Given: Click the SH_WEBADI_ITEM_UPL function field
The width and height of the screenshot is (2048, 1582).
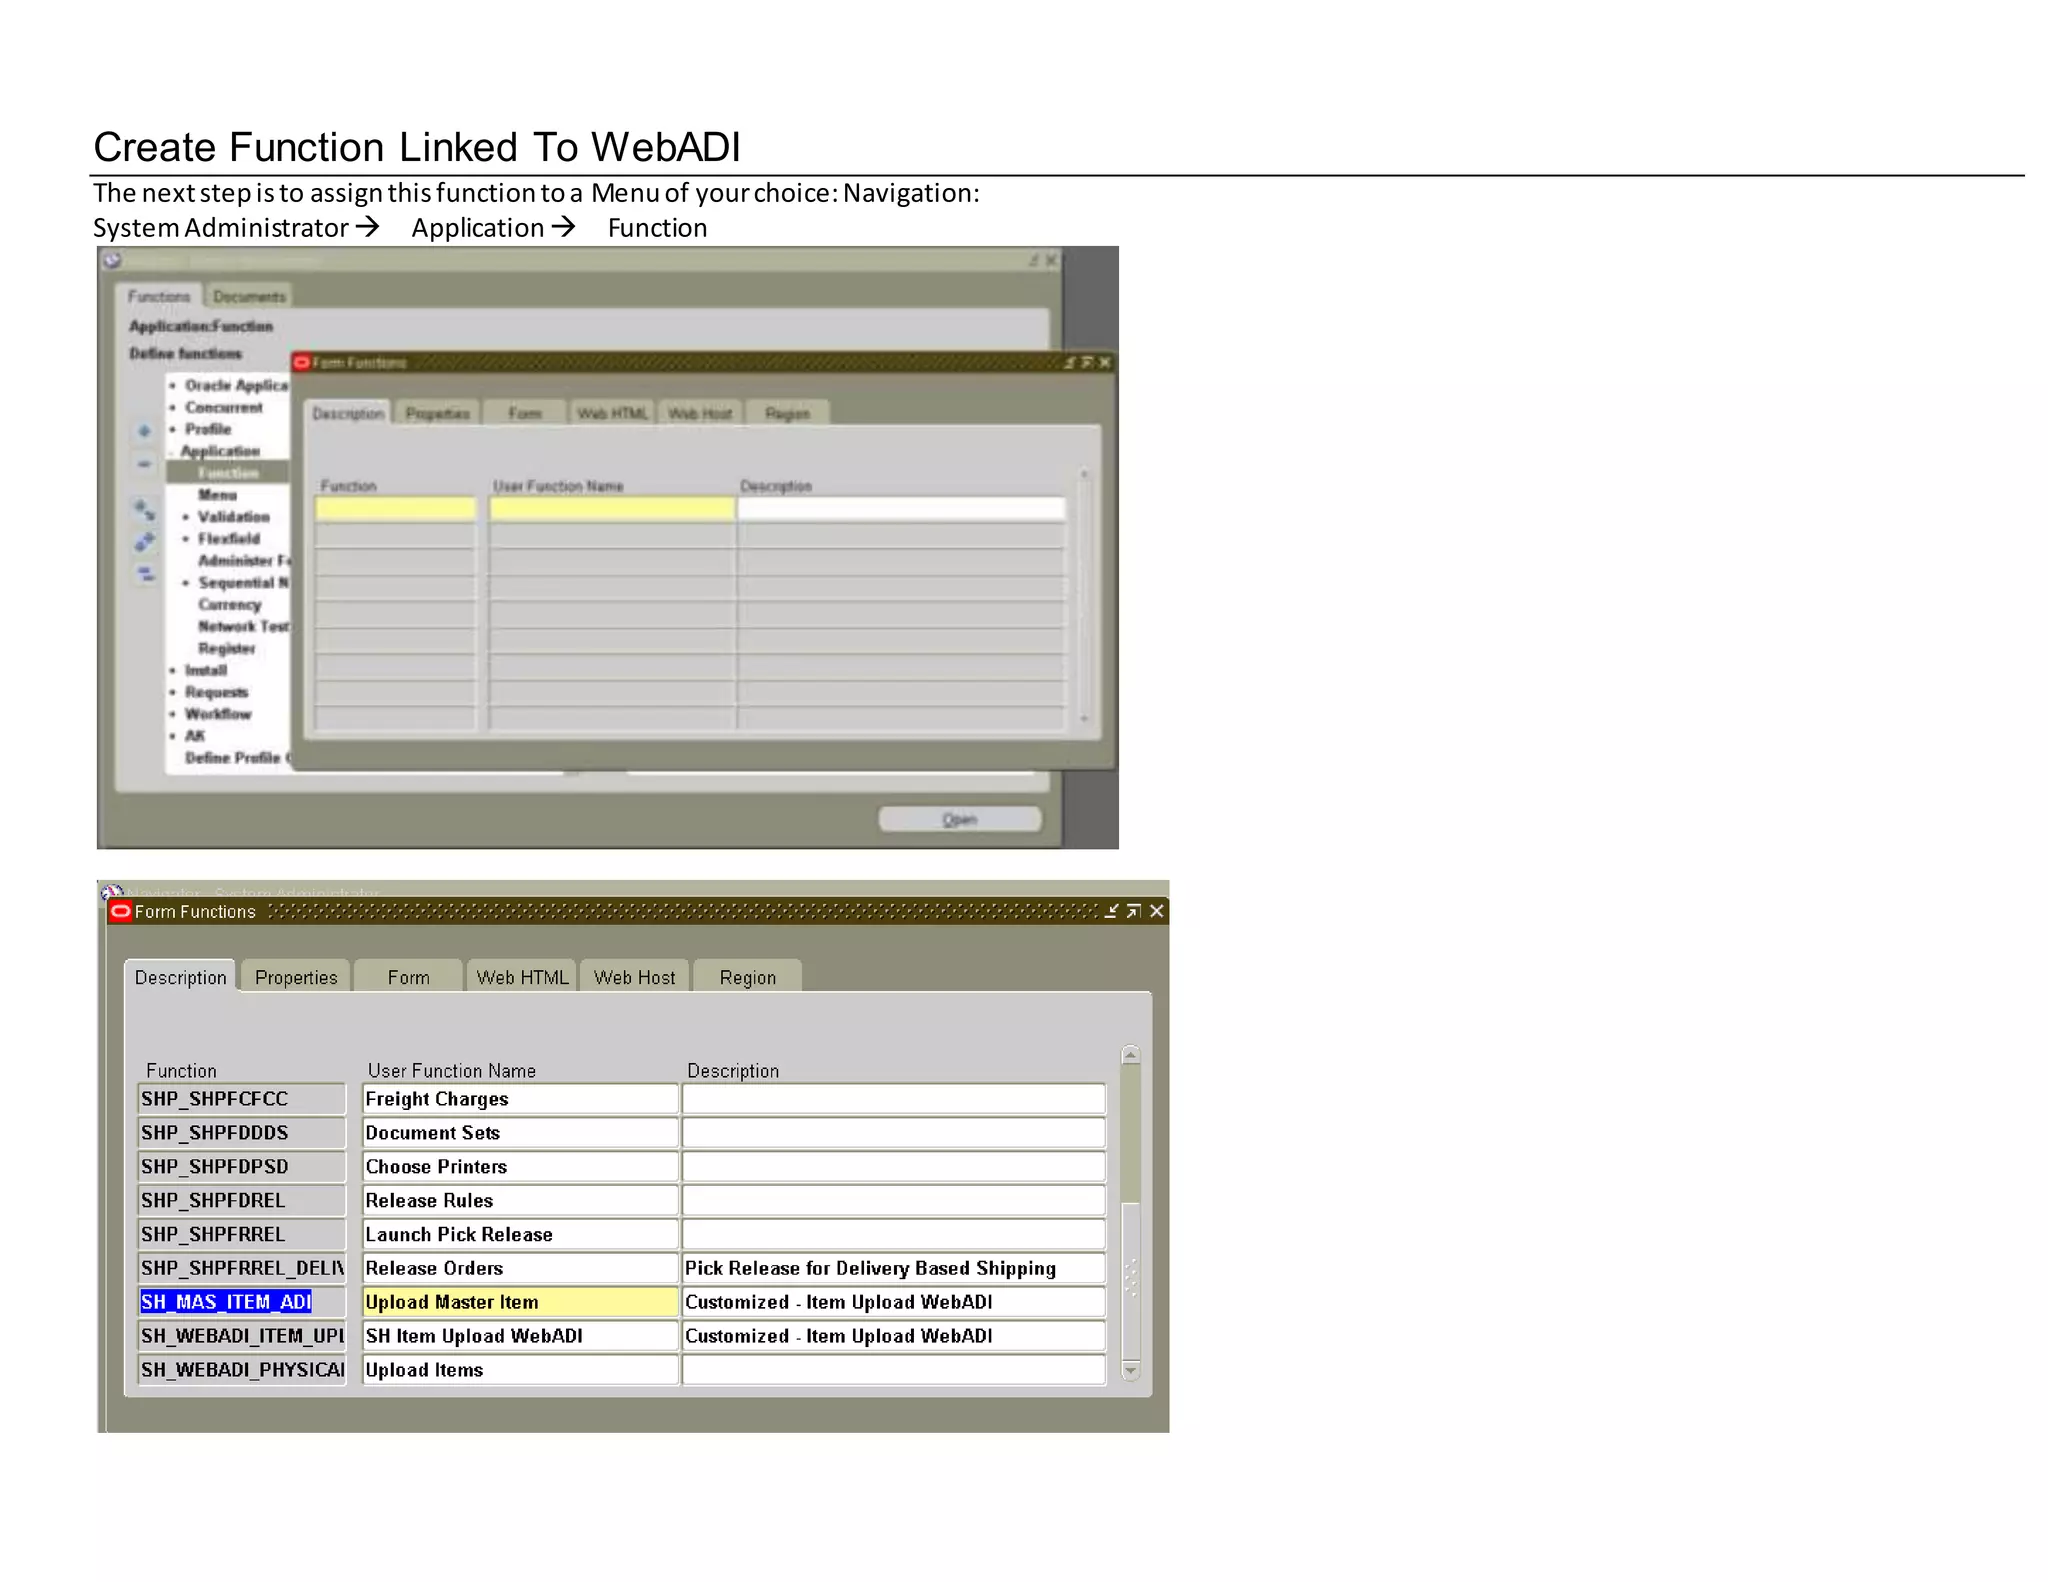Looking at the screenshot, I should tap(242, 1336).
